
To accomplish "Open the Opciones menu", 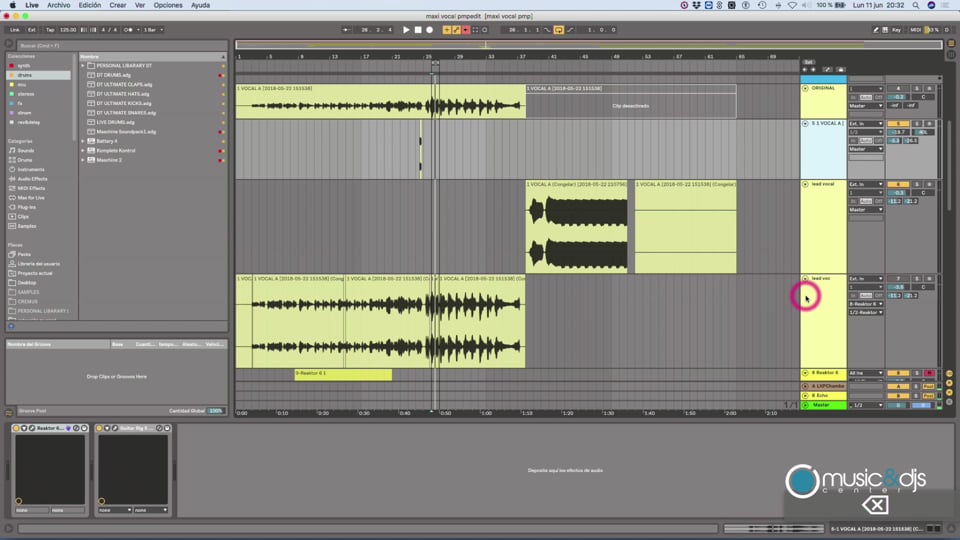I will click(x=168, y=5).
